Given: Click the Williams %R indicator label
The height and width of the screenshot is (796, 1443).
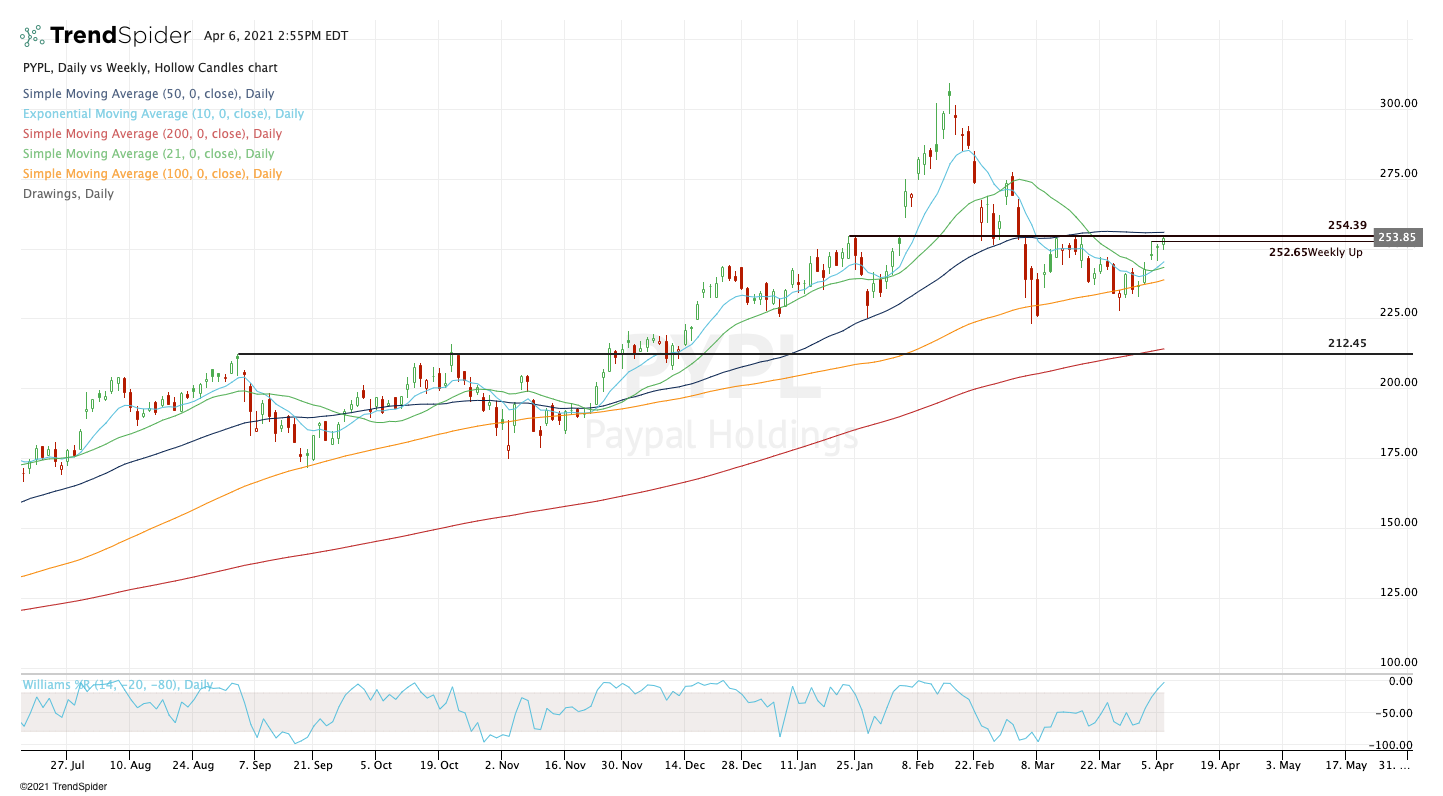Looking at the screenshot, I should pyautogui.click(x=118, y=685).
